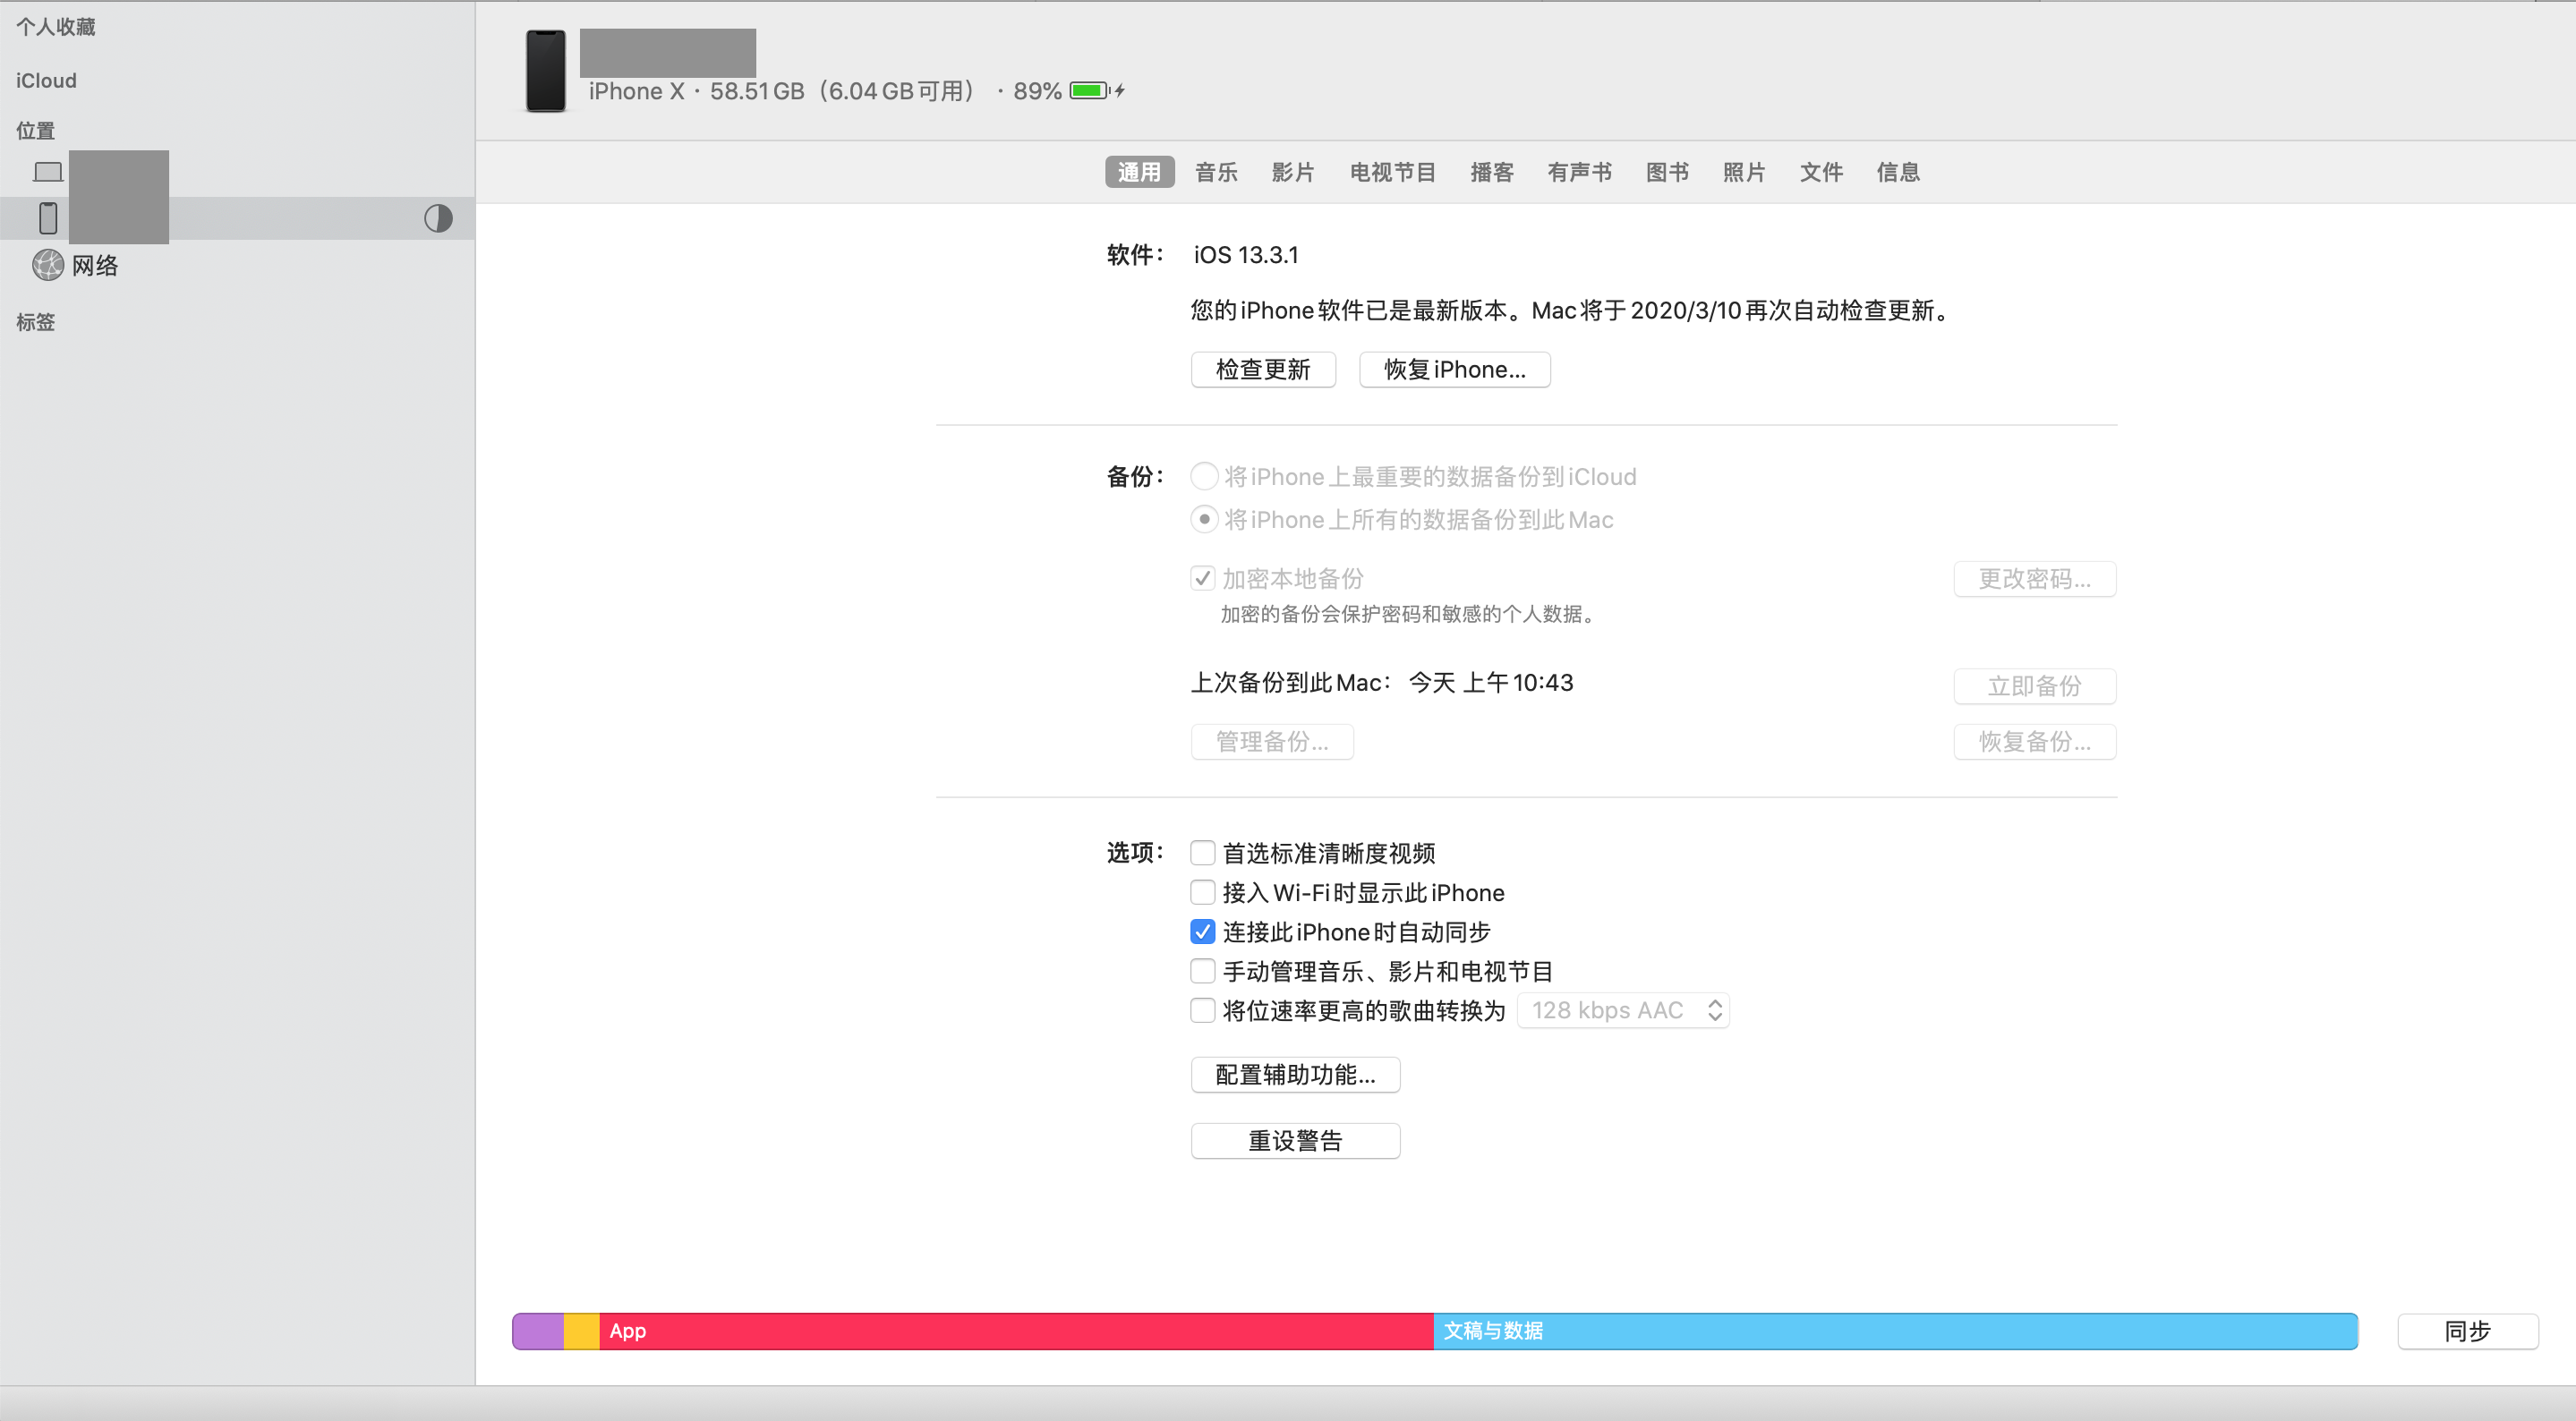Click the 恢复 iPhone... button
2576x1421 pixels.
(x=1454, y=370)
